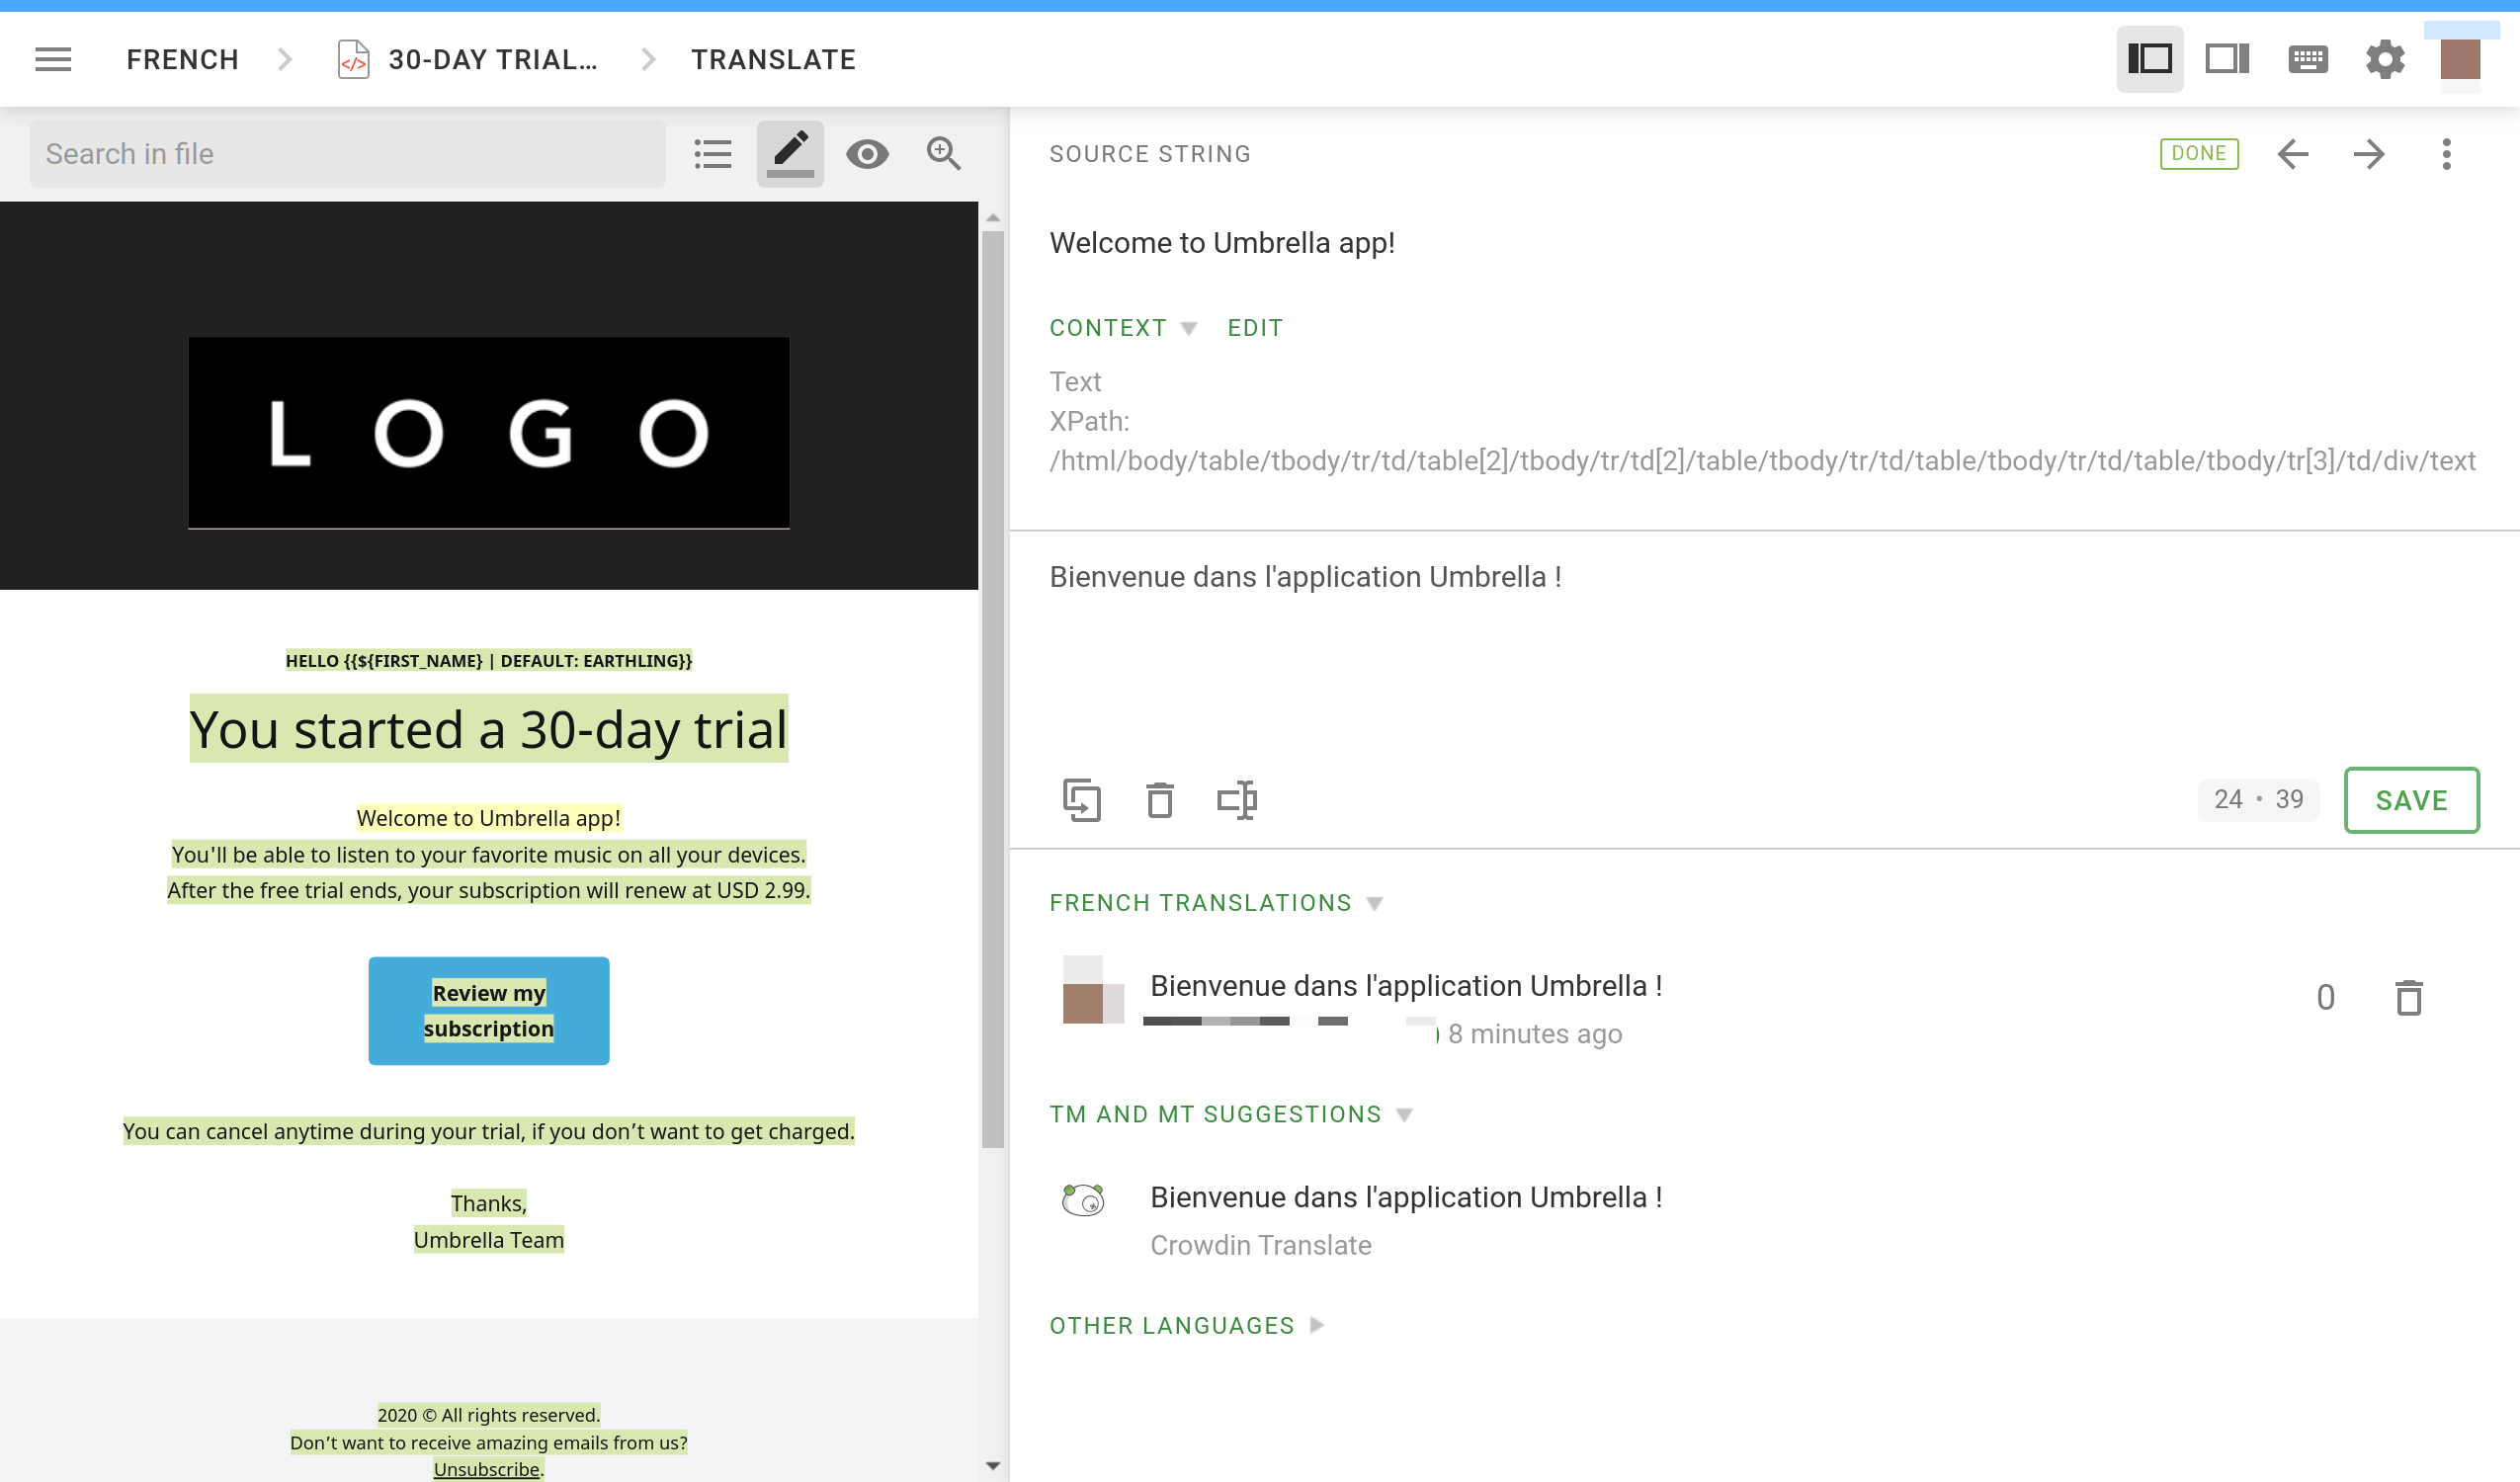Toggle the preview/eye icon mode
2520x1482 pixels.
[x=869, y=153]
